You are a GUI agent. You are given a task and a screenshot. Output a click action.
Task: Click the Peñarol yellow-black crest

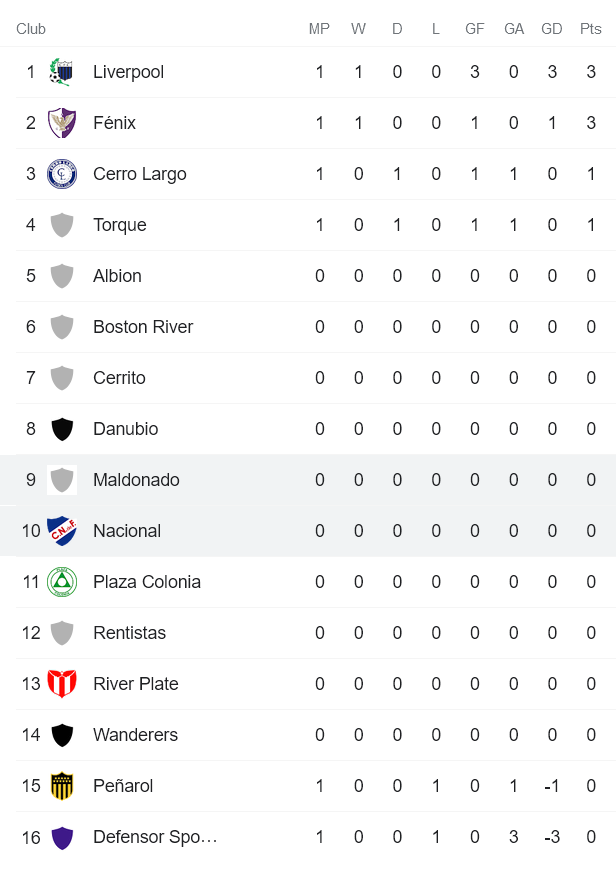[x=62, y=786]
